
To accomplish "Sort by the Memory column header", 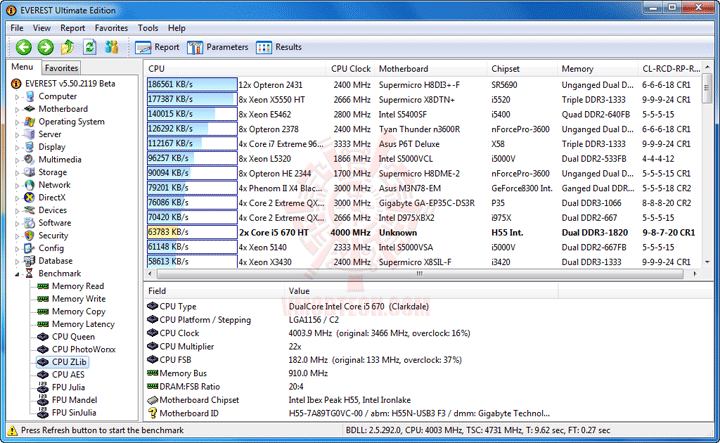I will coord(597,69).
